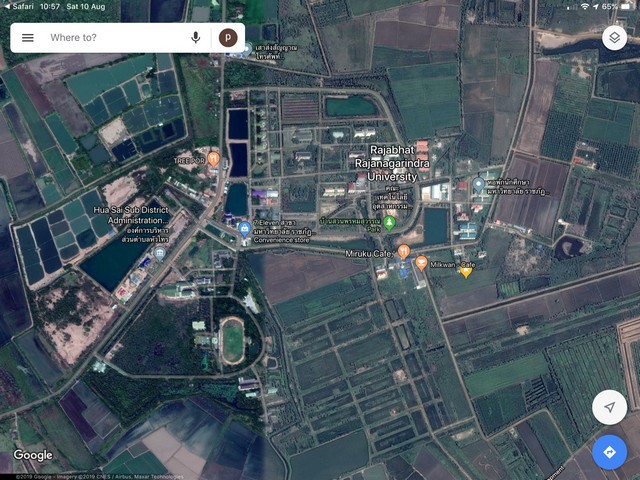Tap the 'Hua Sai Sub District Administration' label

click(131, 215)
